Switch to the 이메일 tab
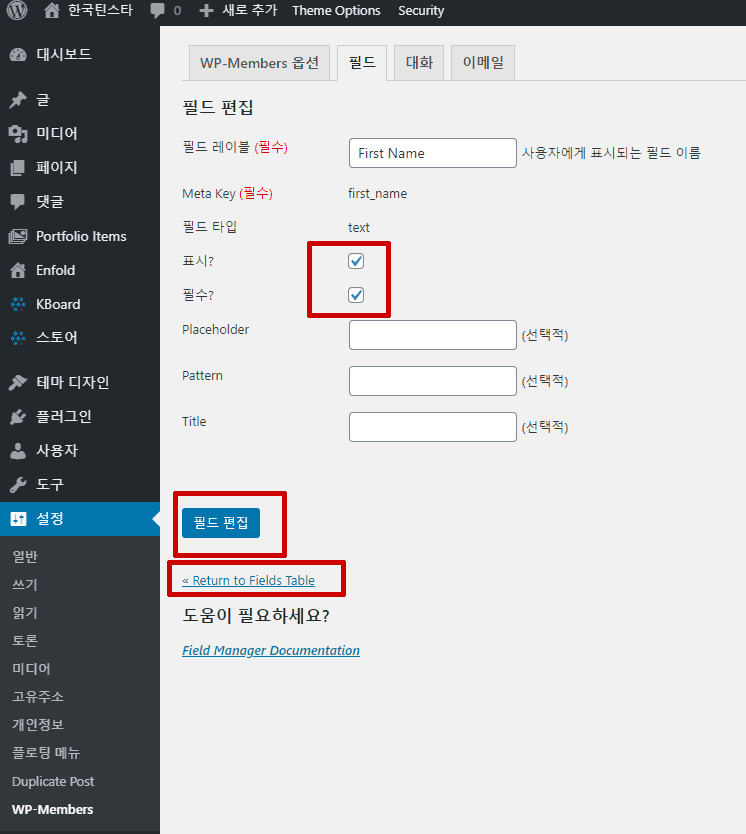The width and height of the screenshot is (746, 834). pyautogui.click(x=483, y=63)
